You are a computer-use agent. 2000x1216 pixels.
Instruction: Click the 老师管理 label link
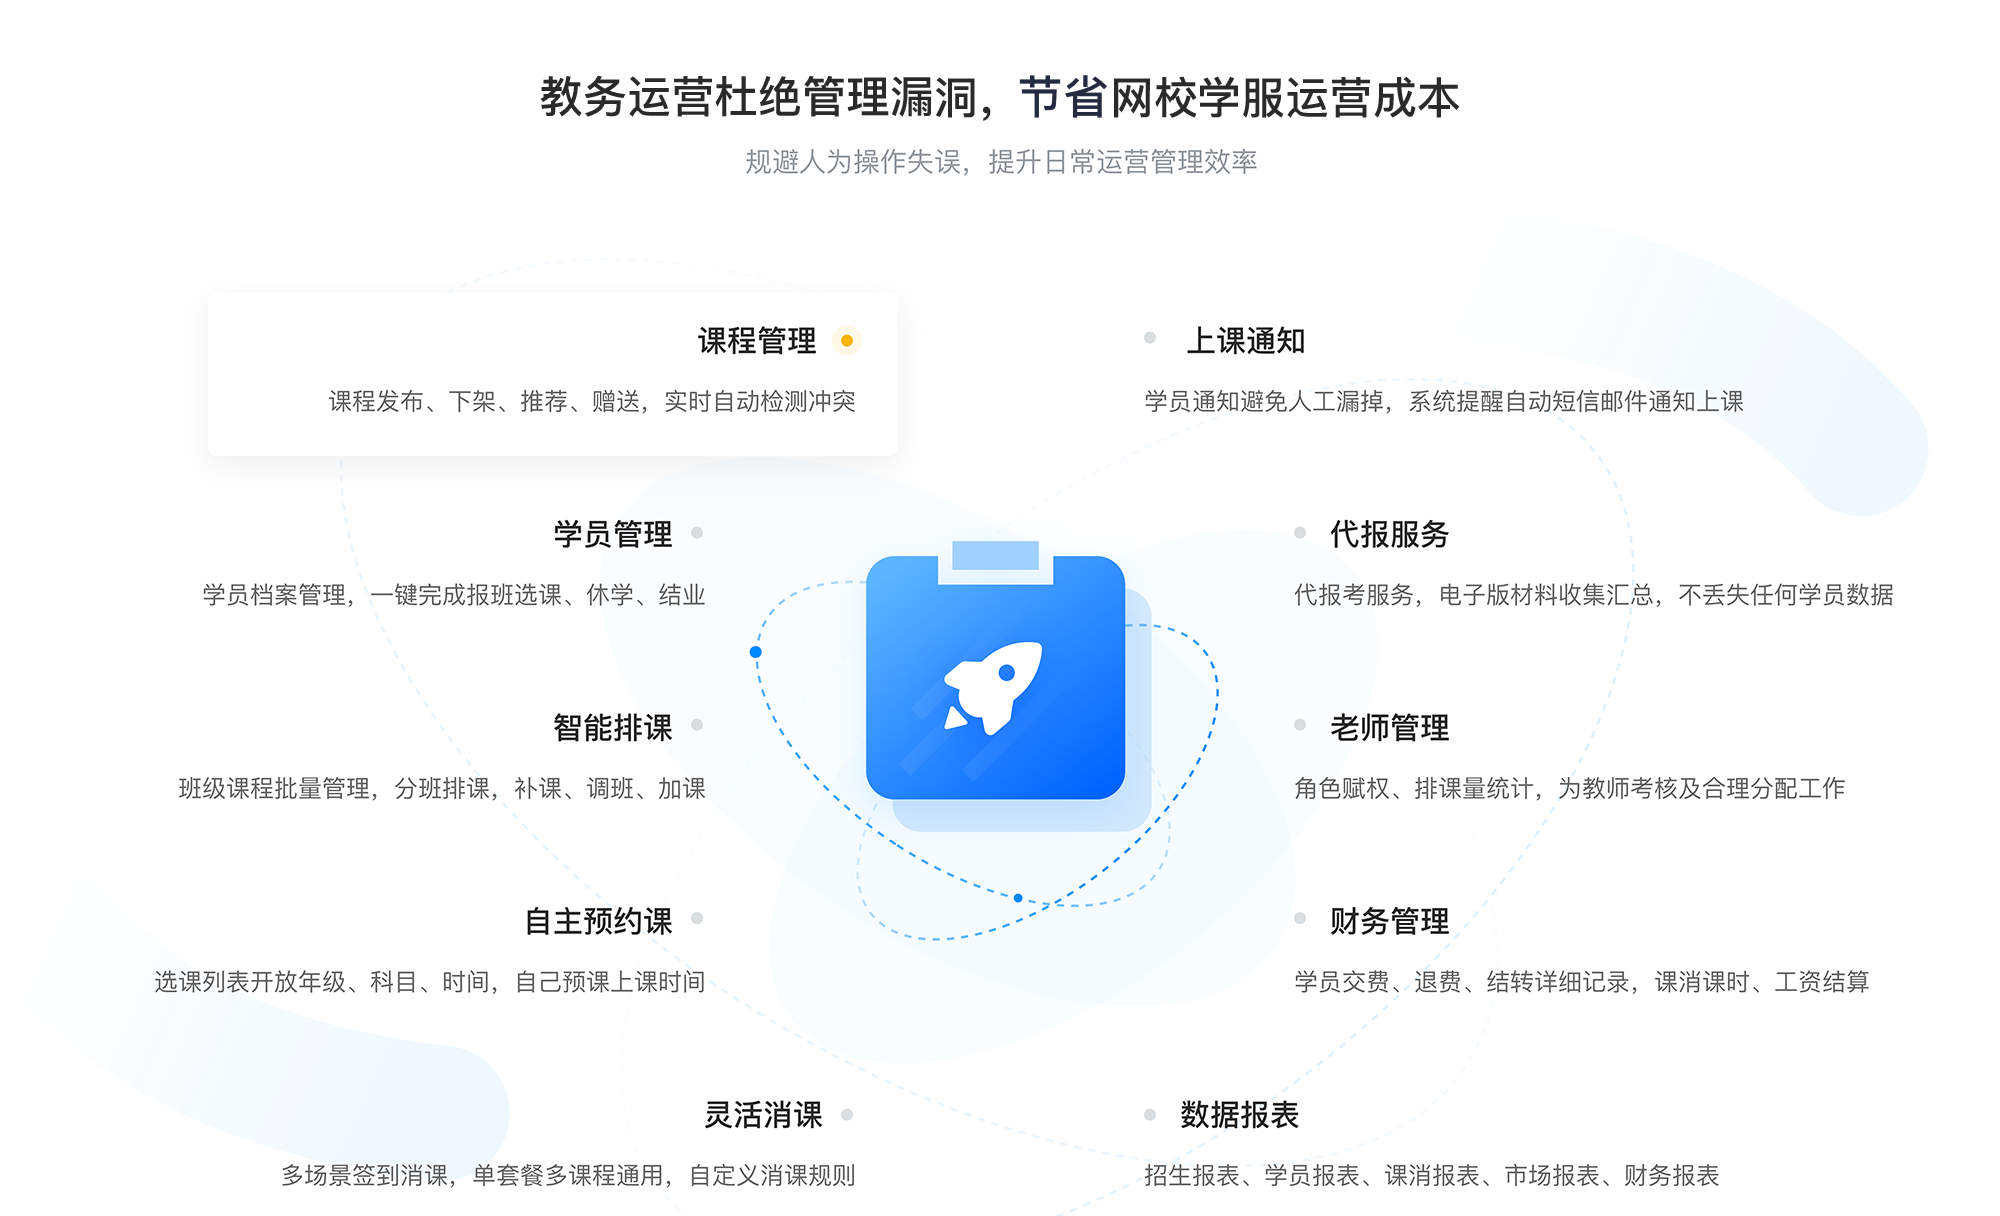pyautogui.click(x=1371, y=722)
